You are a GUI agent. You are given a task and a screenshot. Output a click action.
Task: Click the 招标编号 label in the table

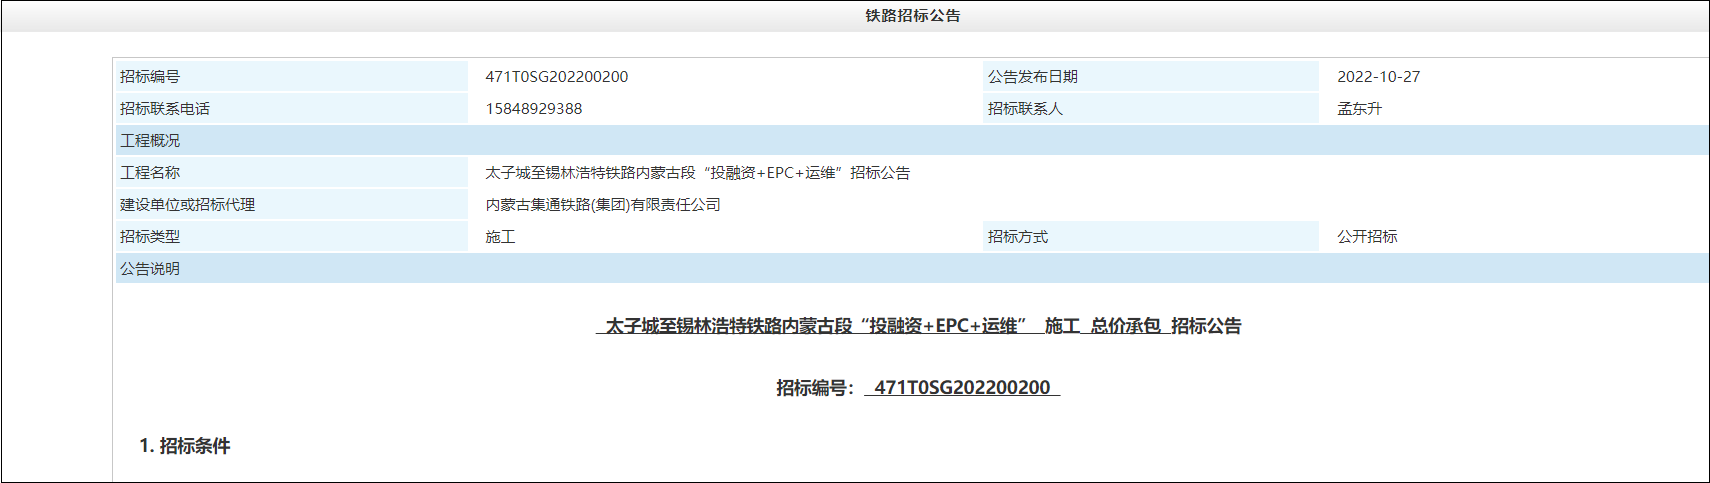click(x=150, y=77)
